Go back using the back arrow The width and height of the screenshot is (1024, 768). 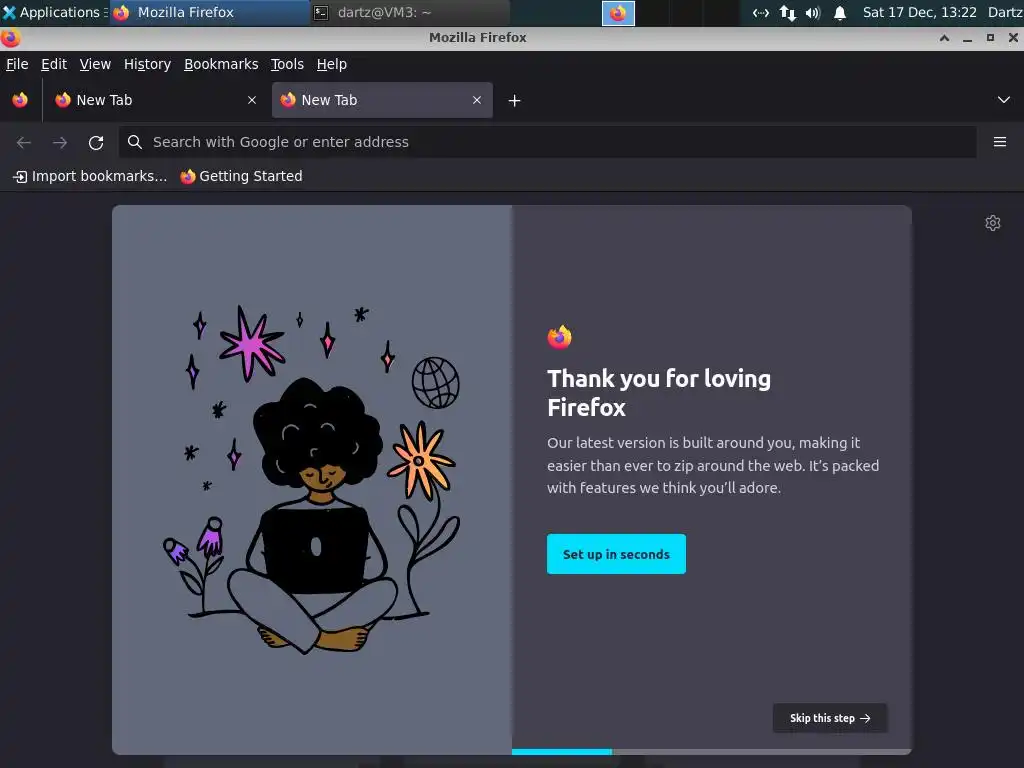[x=24, y=142]
